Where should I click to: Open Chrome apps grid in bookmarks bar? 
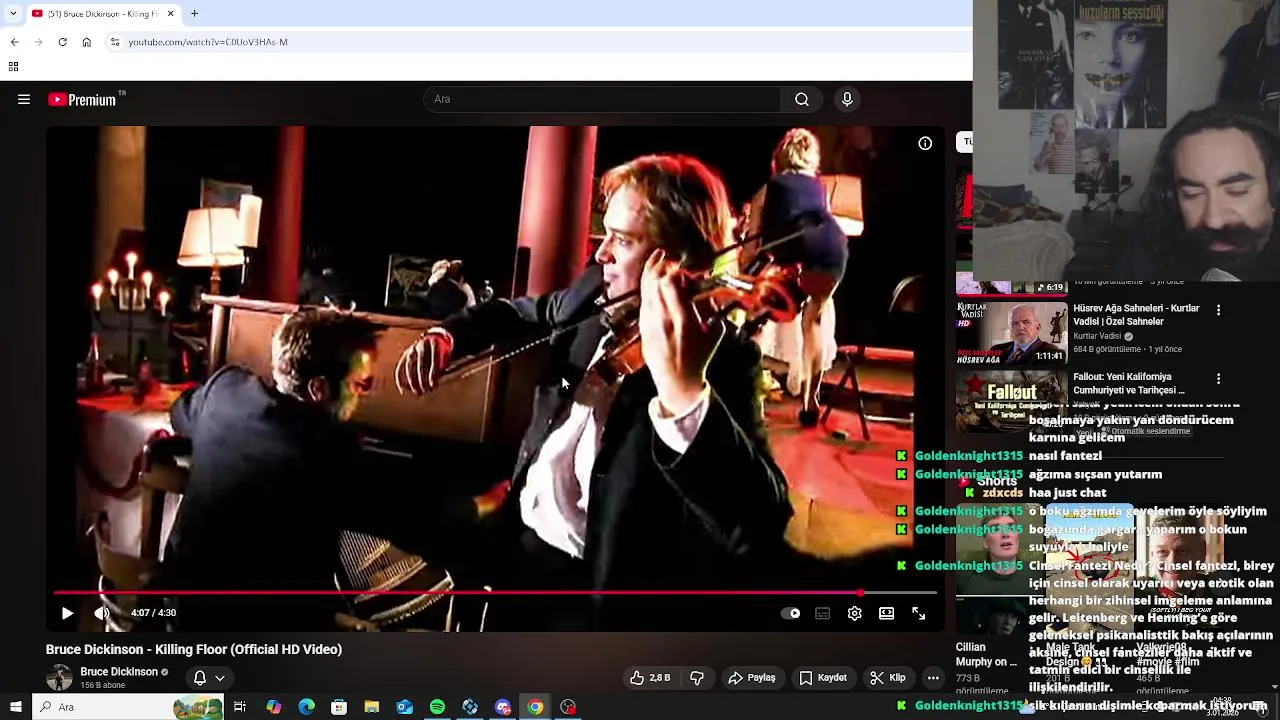click(x=13, y=67)
